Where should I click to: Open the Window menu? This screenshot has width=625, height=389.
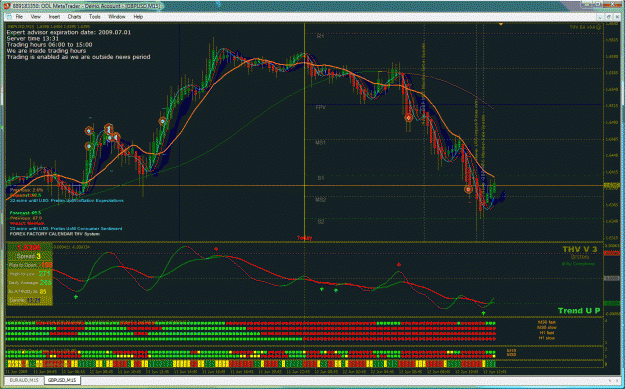117,17
